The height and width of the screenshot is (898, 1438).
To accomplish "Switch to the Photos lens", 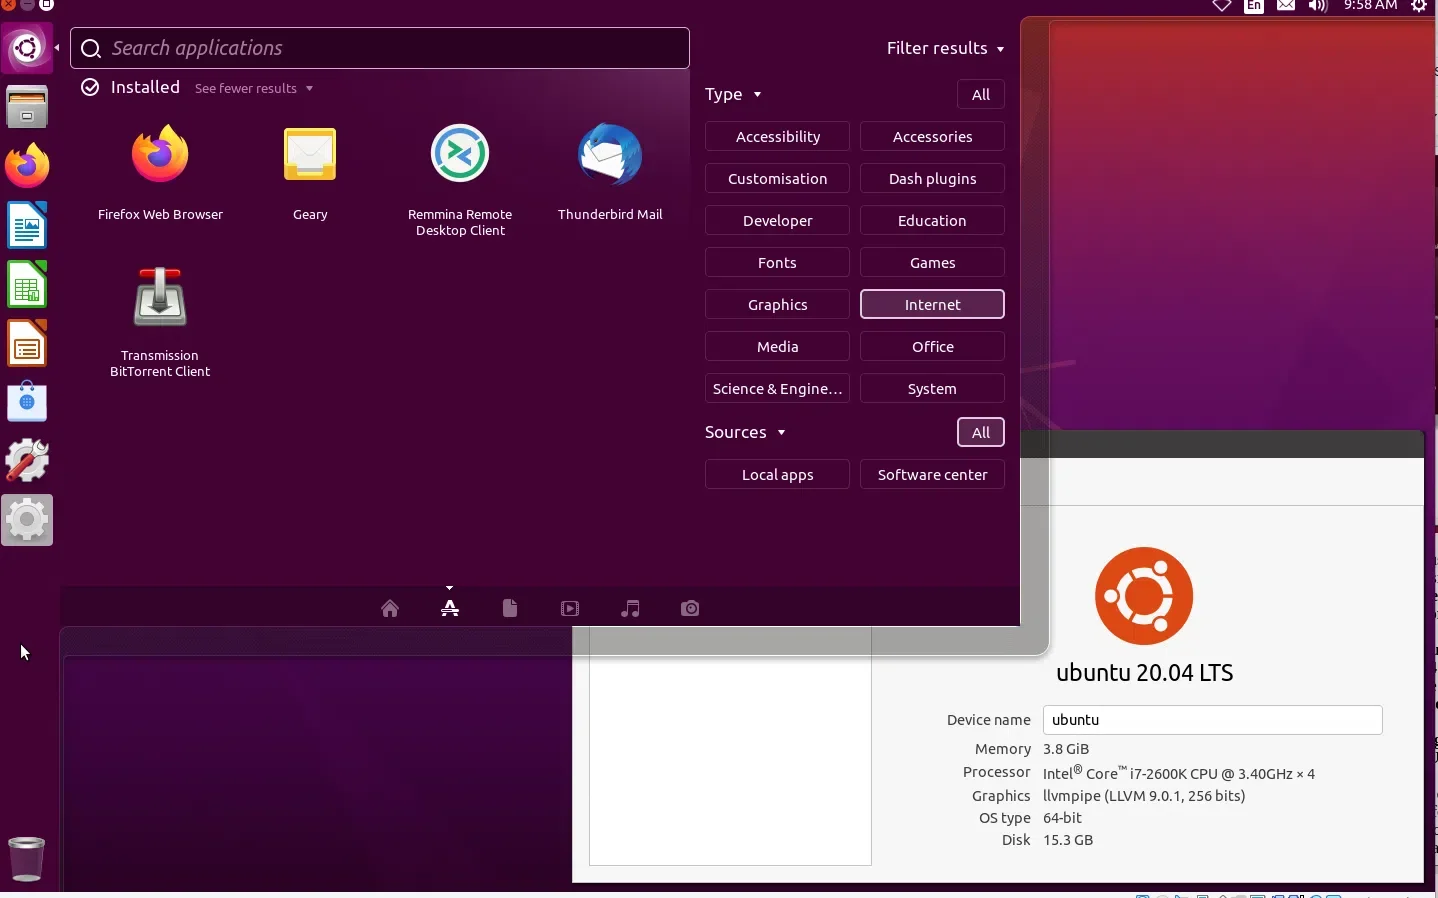I will coord(690,608).
